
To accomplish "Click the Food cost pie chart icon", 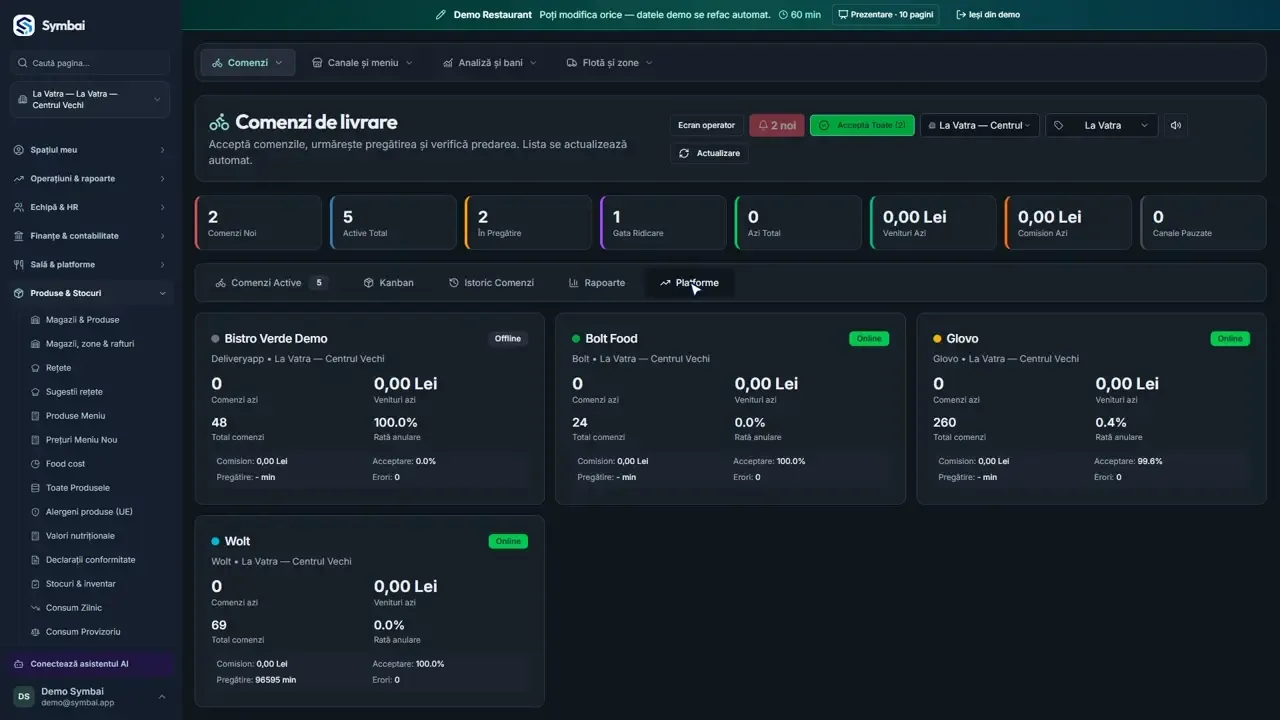I will 36,464.
